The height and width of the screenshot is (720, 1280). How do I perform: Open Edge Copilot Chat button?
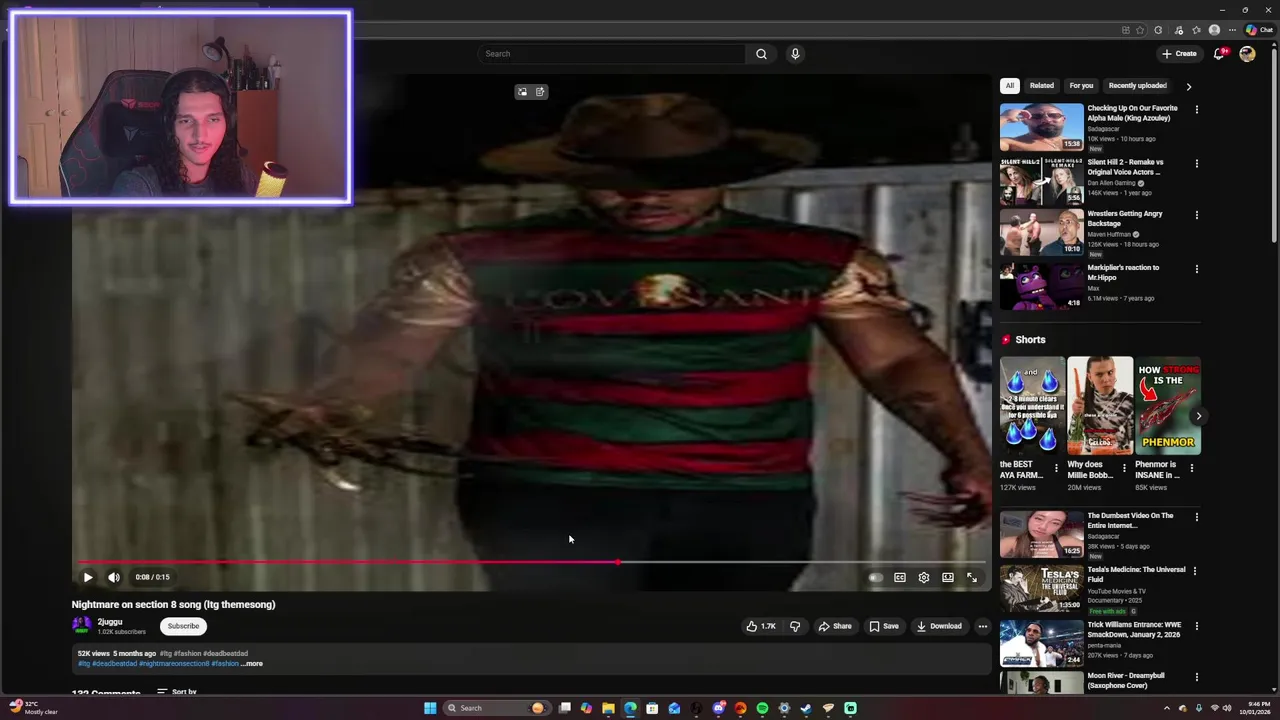tap(1259, 30)
